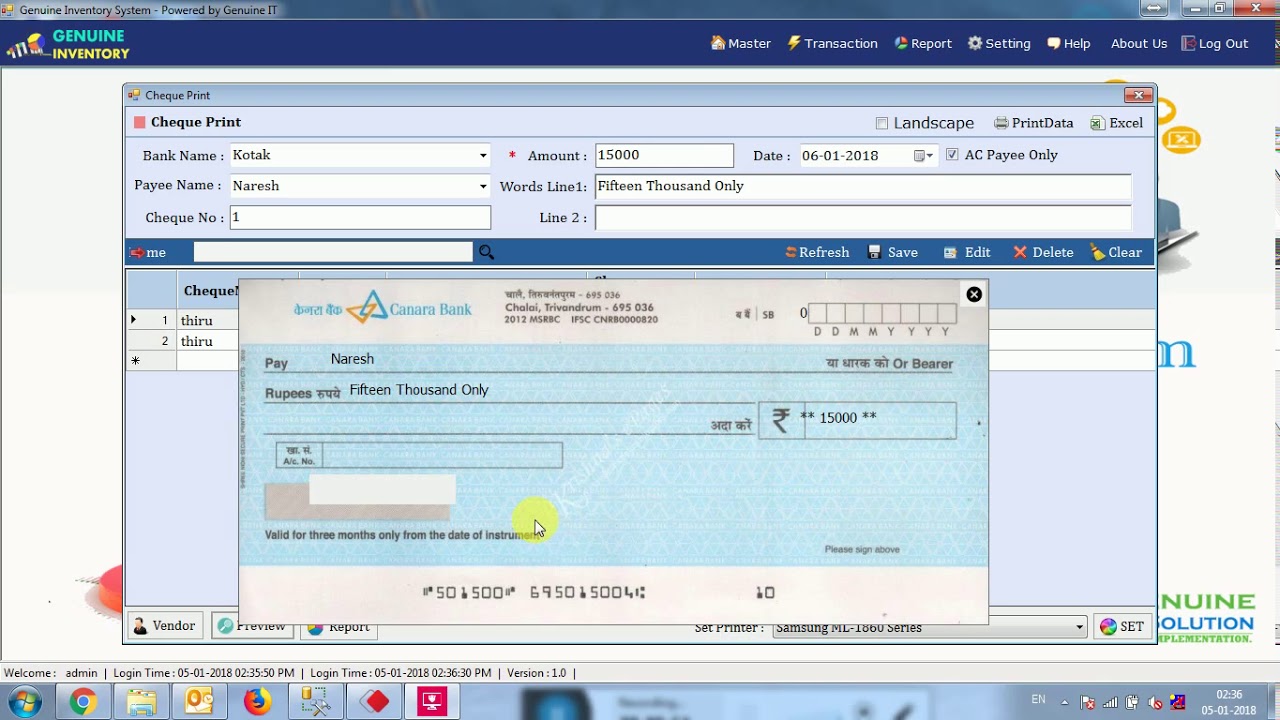Click the Log Out link
The width and height of the screenshot is (1280, 720).
tap(1214, 43)
